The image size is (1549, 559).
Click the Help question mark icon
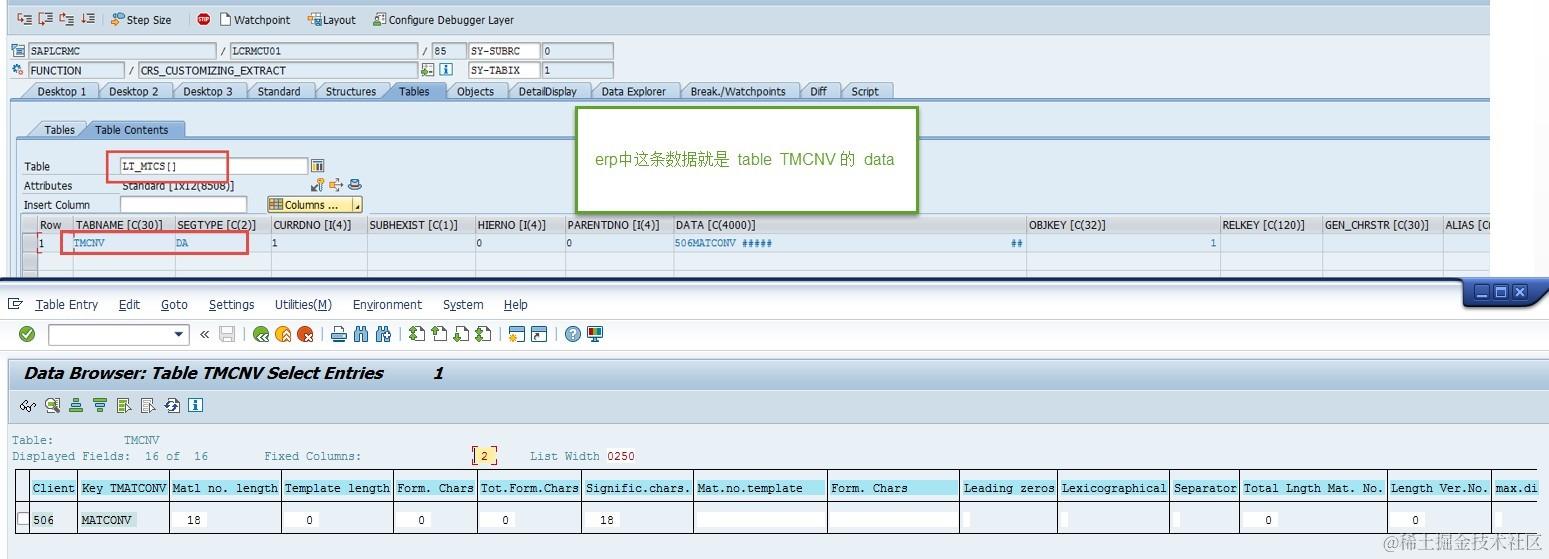tap(572, 334)
